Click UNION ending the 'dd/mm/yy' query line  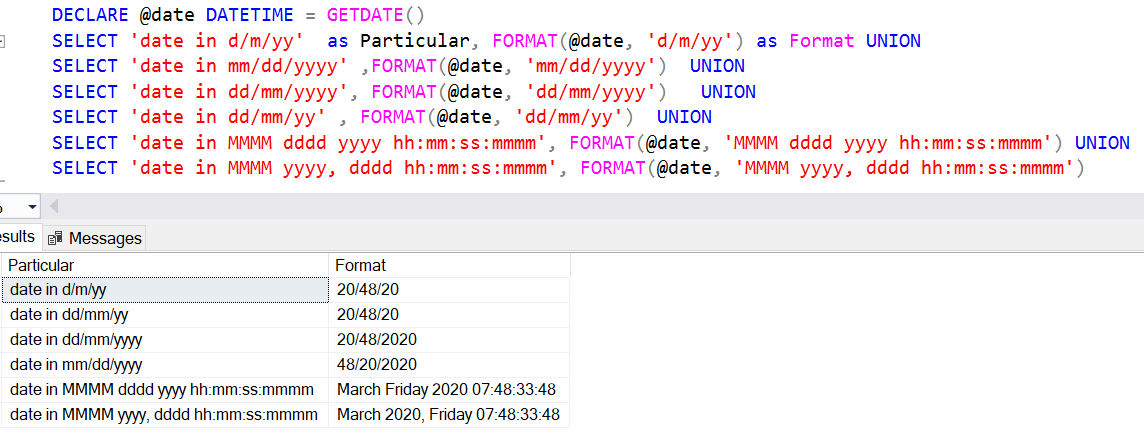[x=684, y=117]
